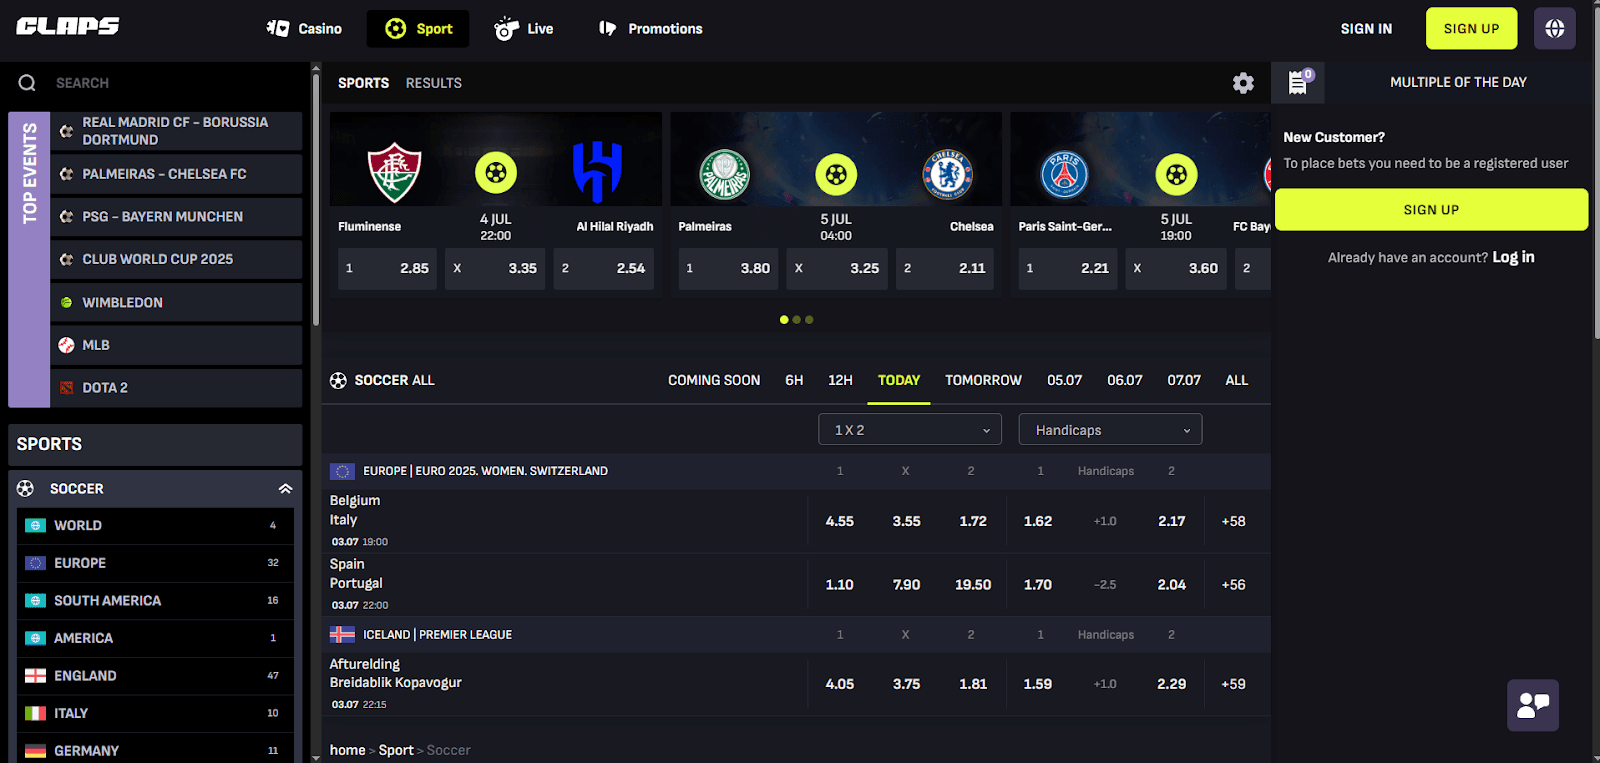Click the home breadcrumb link
1600x763 pixels.
347,750
